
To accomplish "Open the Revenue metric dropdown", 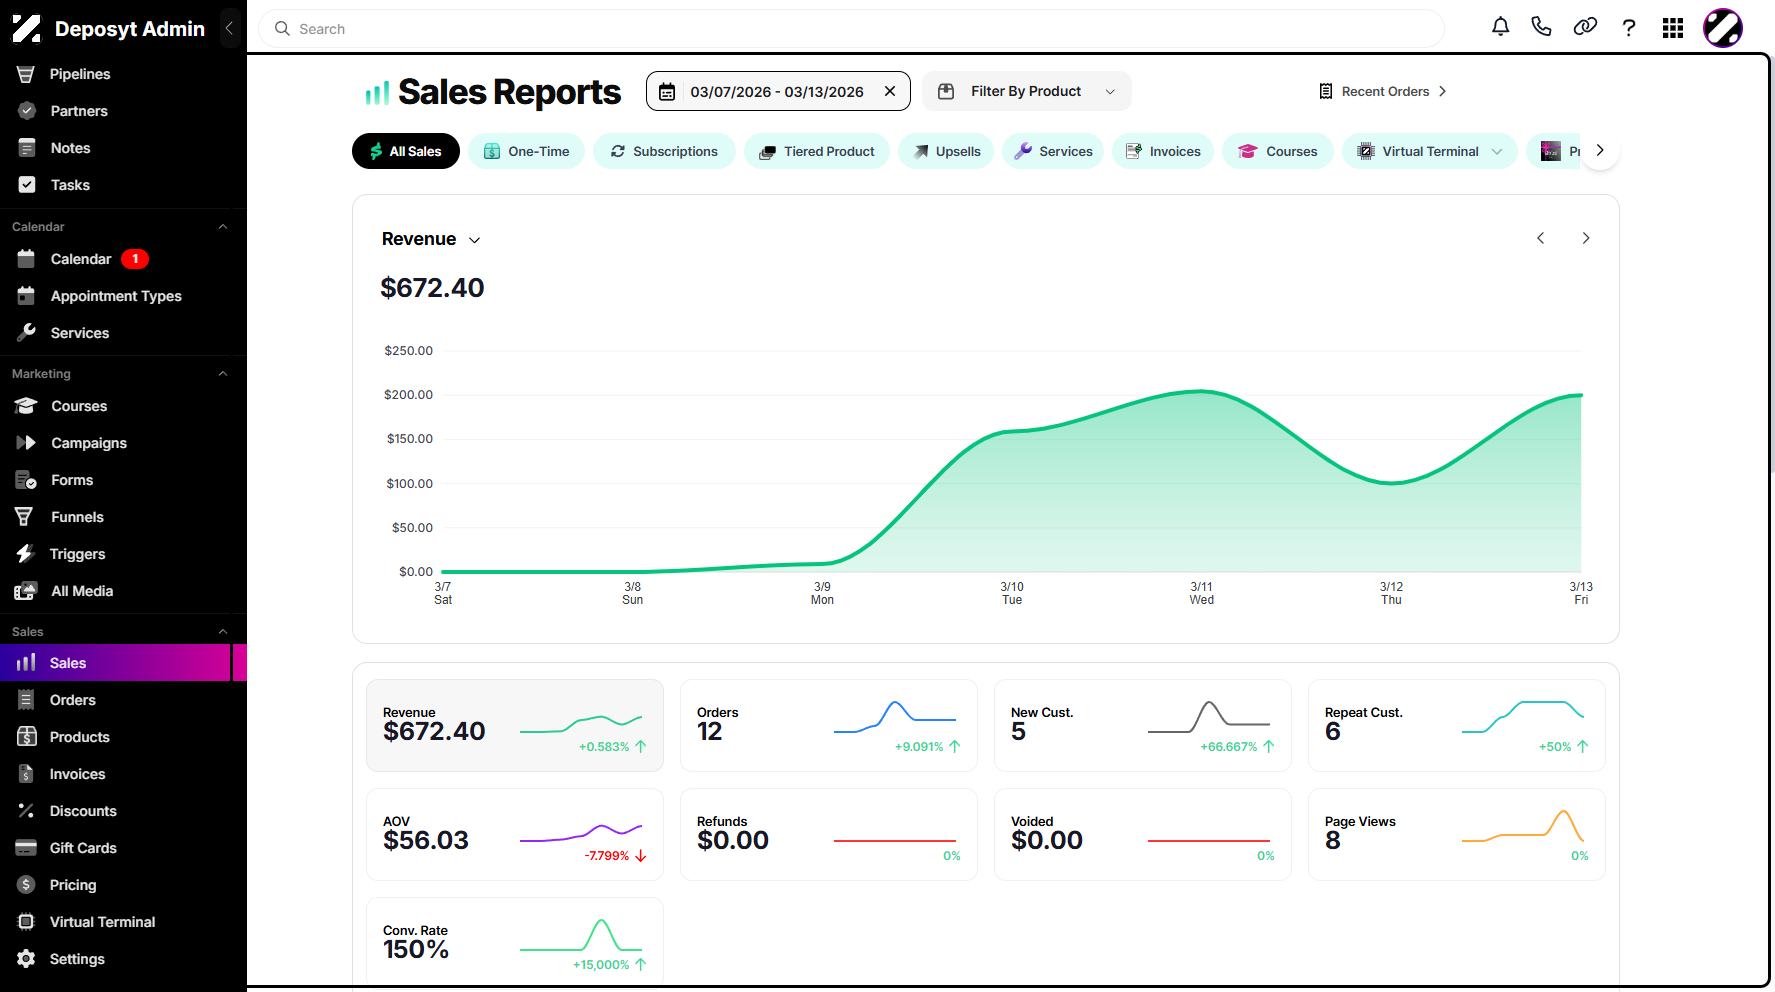I will tap(431, 239).
